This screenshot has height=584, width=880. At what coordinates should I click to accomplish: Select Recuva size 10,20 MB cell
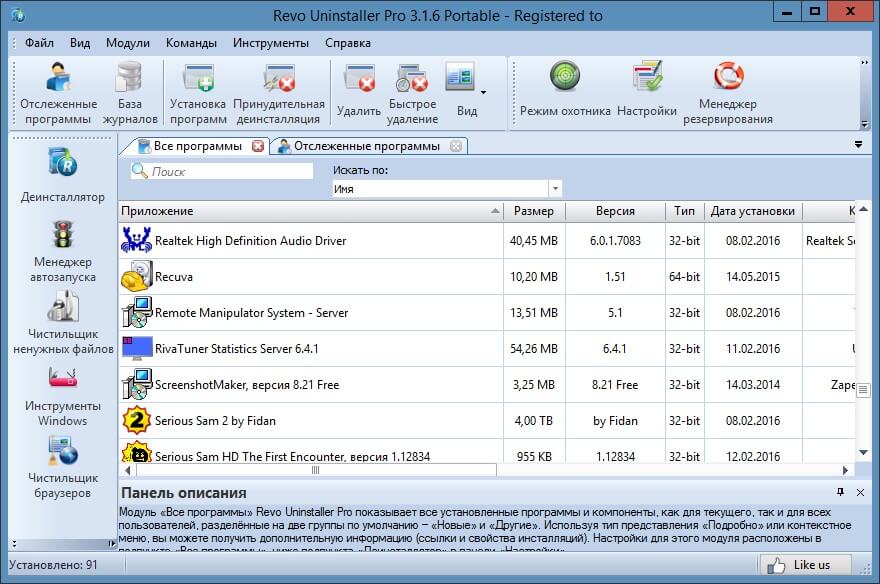(534, 277)
